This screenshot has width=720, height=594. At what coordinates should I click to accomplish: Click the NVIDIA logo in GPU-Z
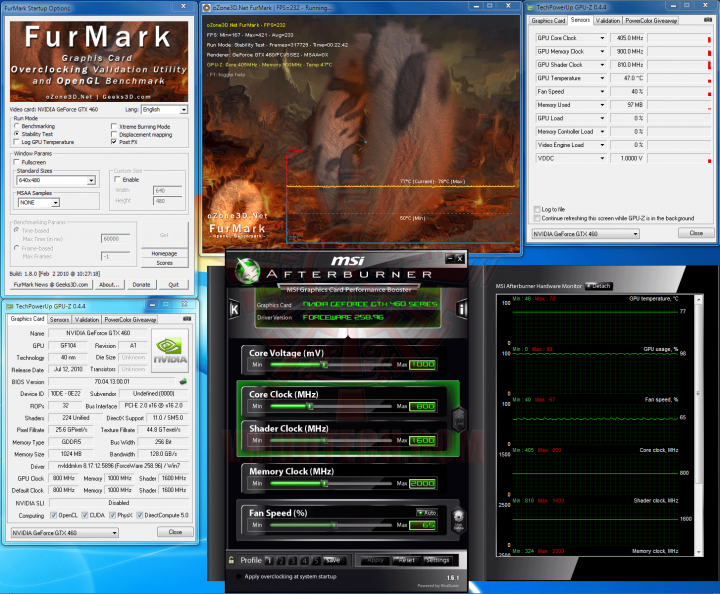point(170,351)
